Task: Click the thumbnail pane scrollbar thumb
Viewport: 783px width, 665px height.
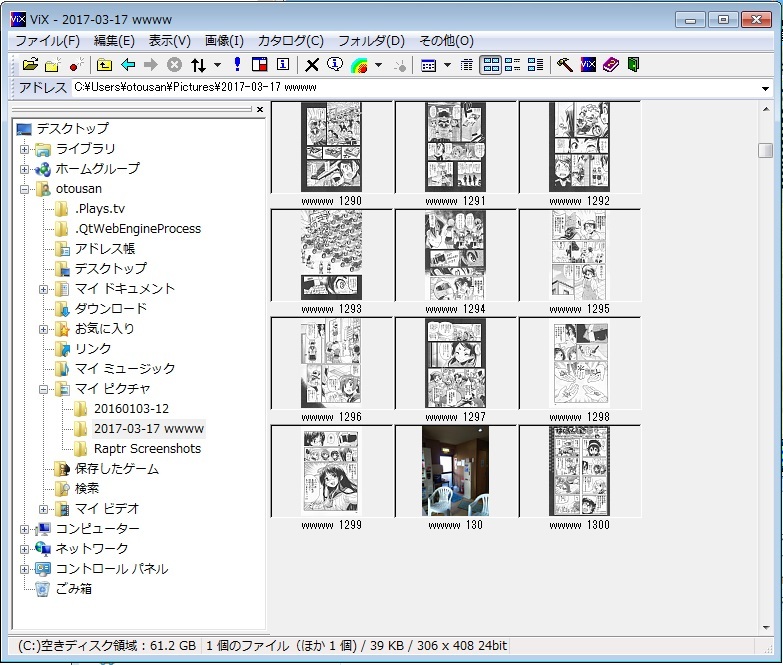Action: tap(765, 150)
